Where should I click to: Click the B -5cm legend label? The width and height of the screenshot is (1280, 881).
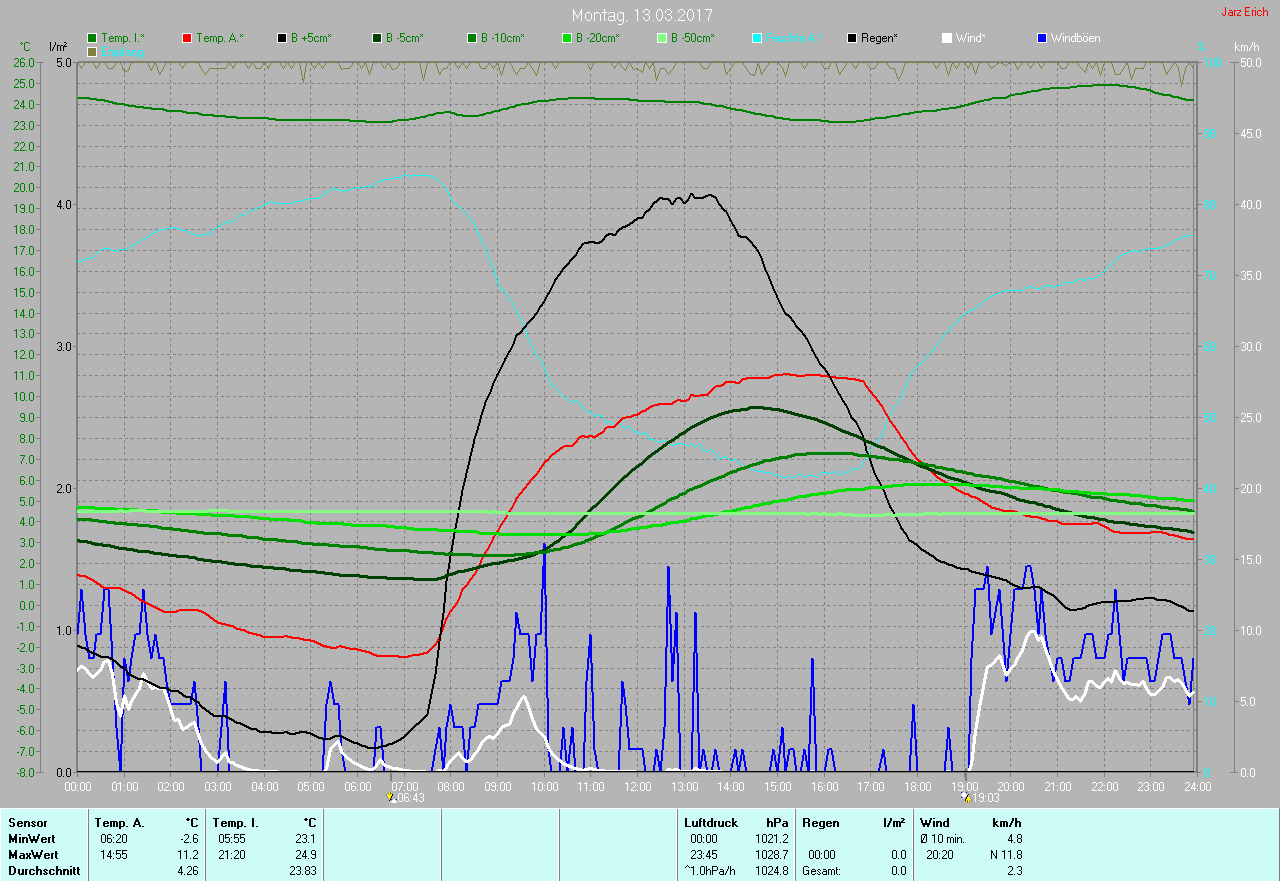coord(403,38)
